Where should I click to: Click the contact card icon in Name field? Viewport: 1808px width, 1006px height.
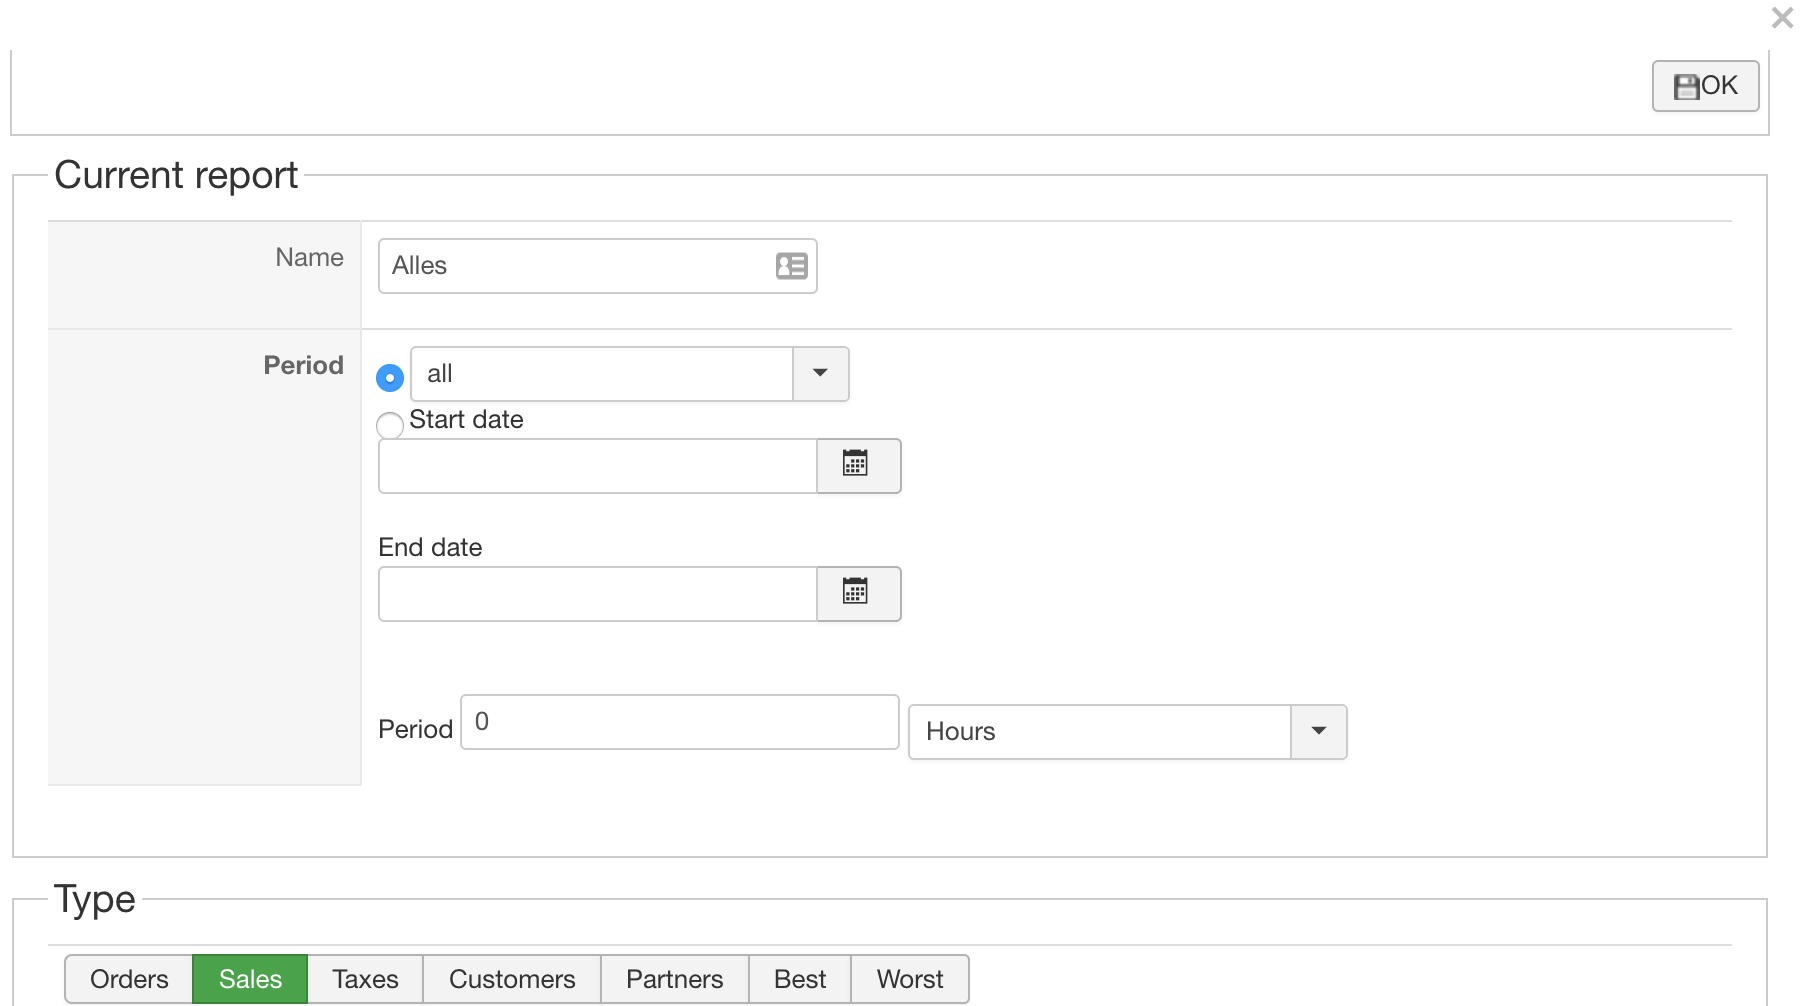coord(791,266)
